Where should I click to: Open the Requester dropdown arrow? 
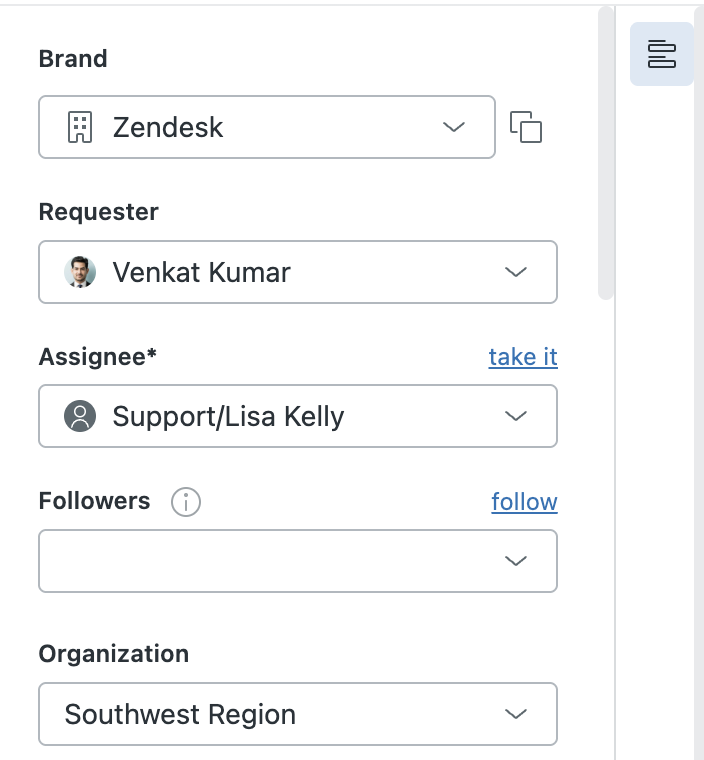tap(516, 272)
